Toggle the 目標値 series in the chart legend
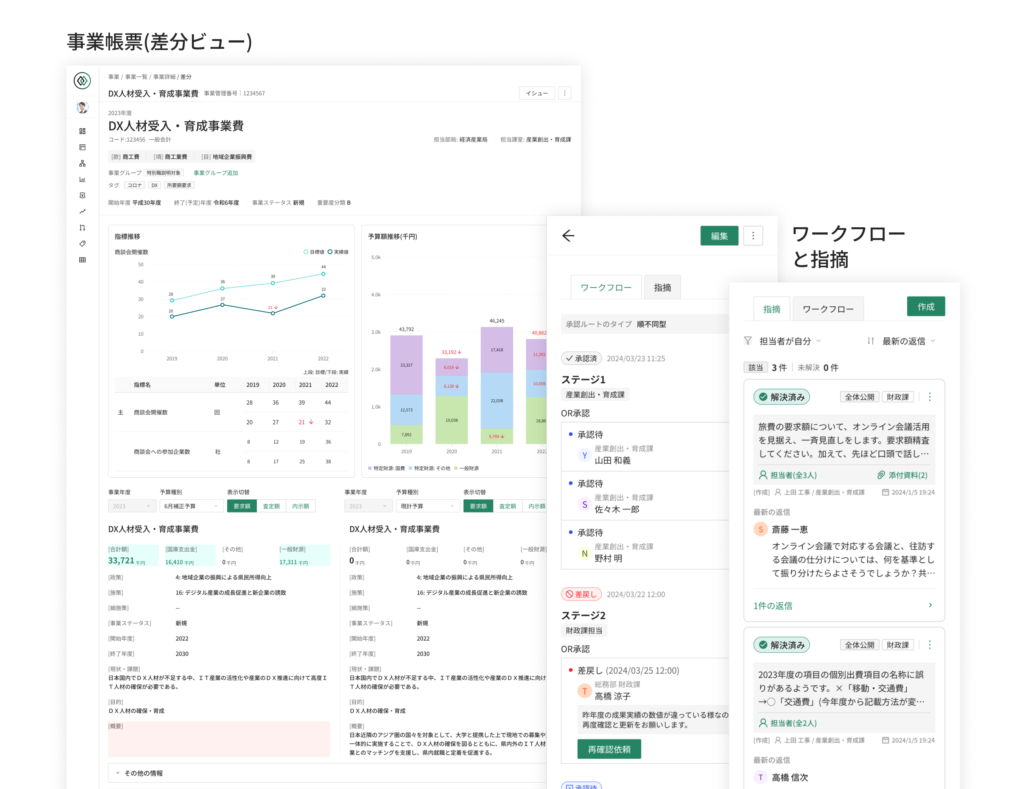The height and width of the screenshot is (789, 1024). pos(315,252)
